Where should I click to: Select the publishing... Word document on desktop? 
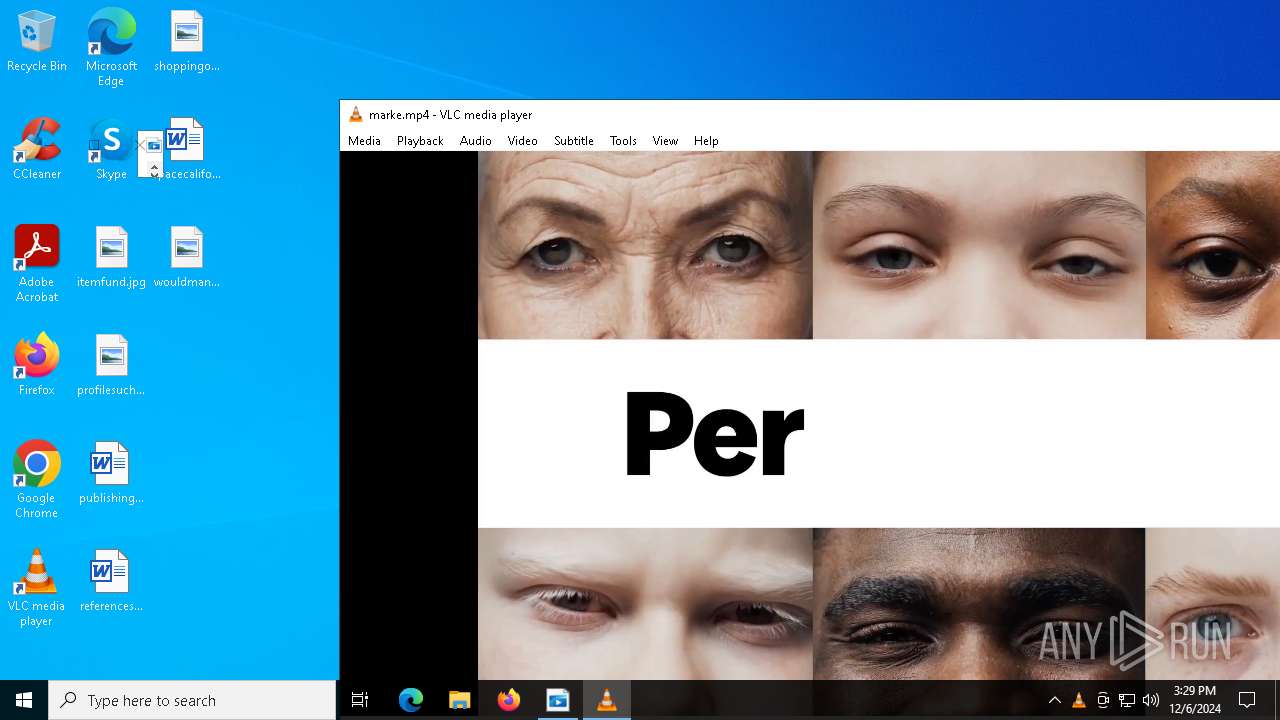pos(111,474)
